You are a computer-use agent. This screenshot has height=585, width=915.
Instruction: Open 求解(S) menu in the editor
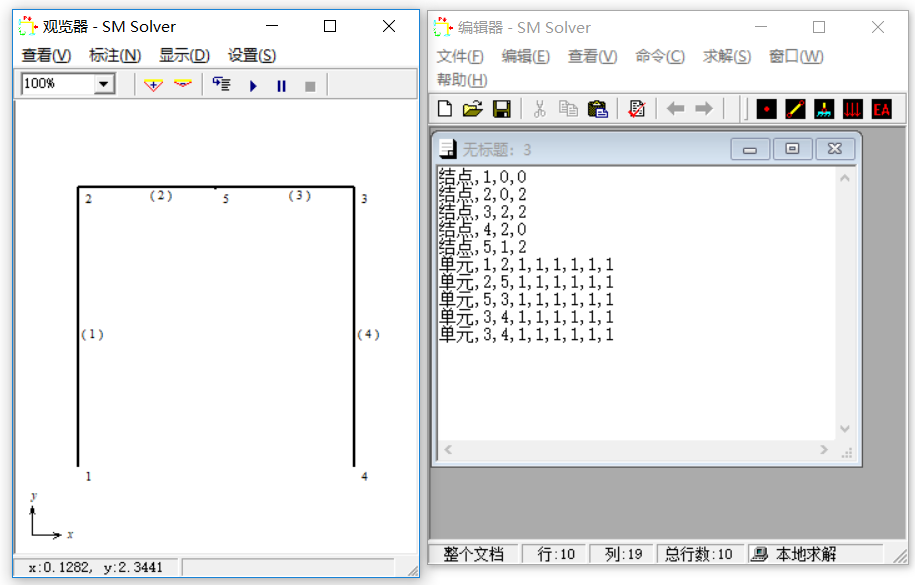[727, 56]
